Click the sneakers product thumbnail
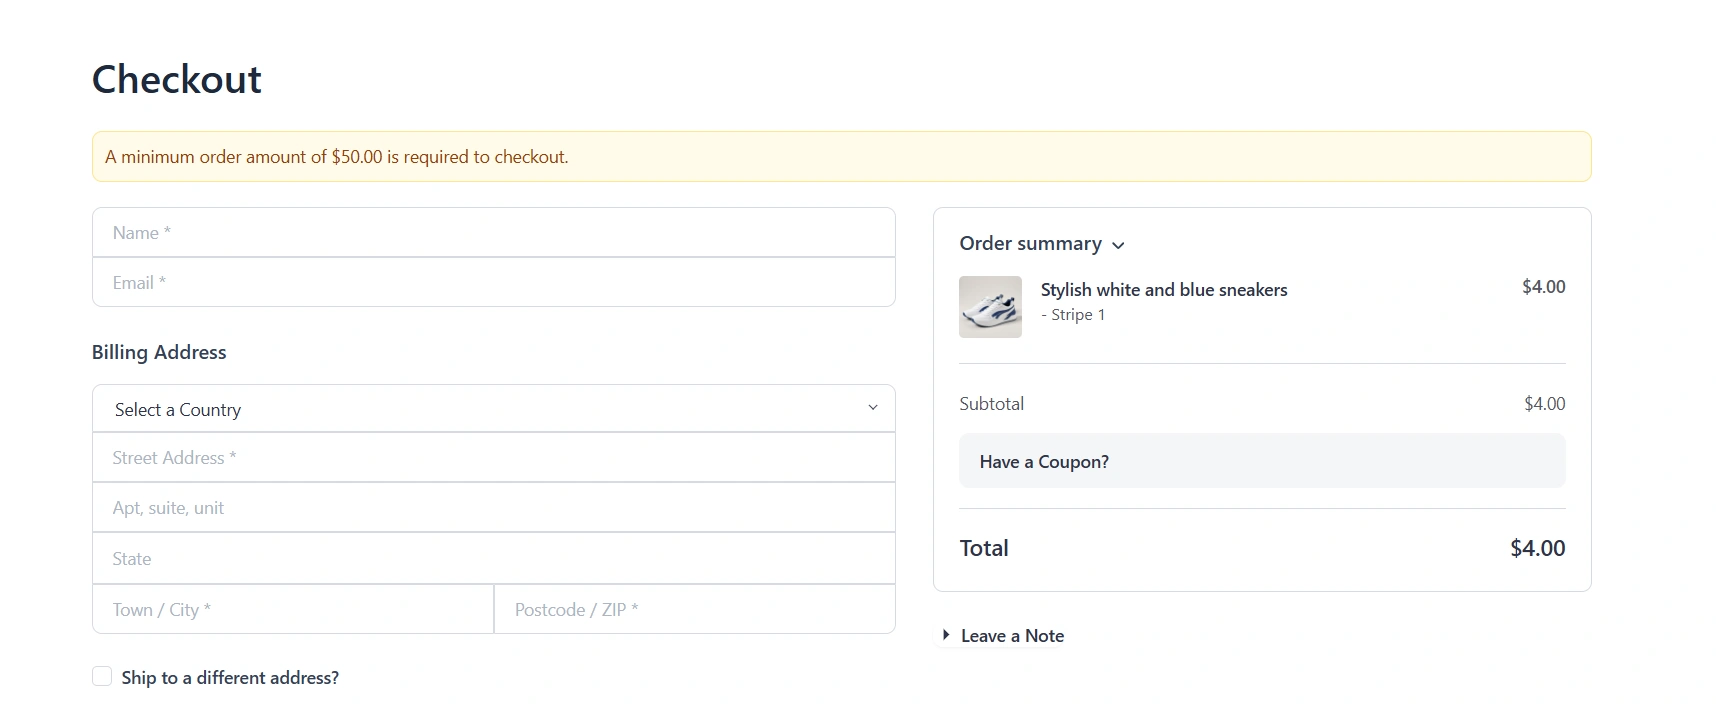The width and height of the screenshot is (1716, 709). 990,307
